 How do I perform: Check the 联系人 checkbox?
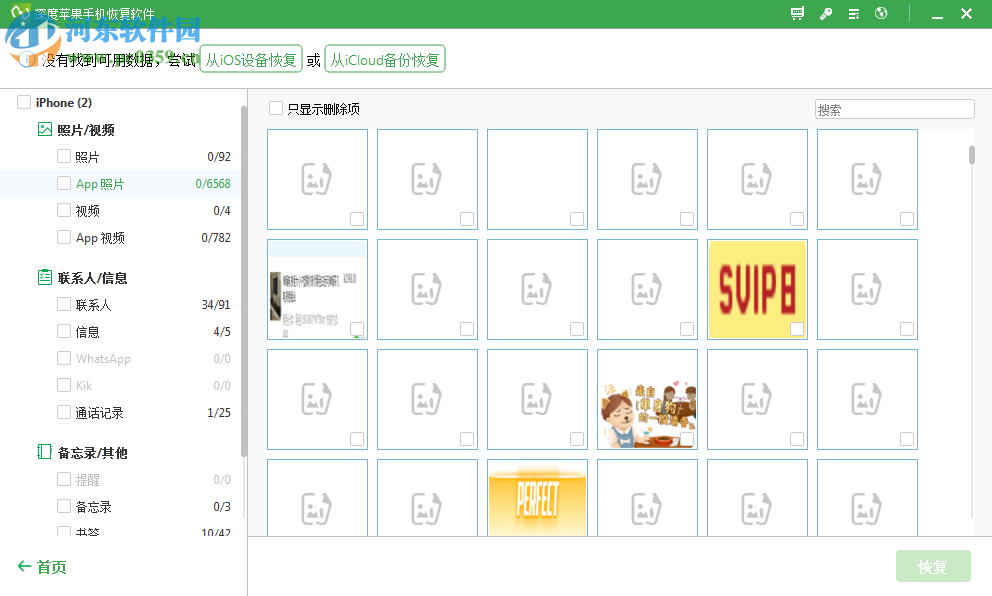pos(64,304)
